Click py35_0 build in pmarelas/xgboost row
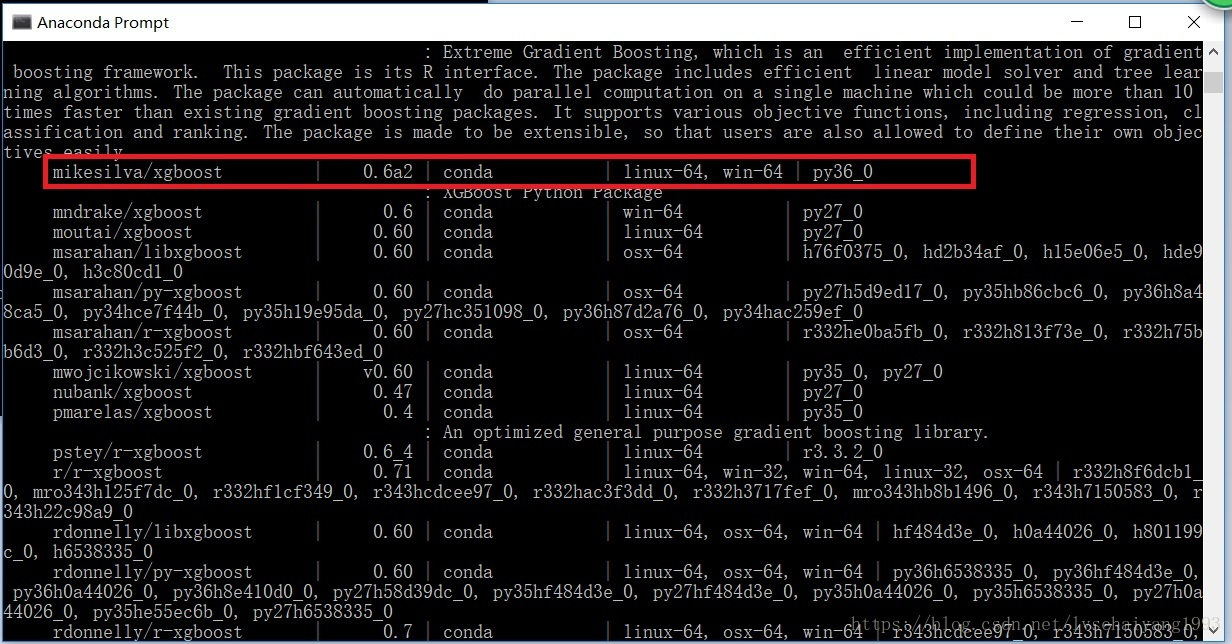The image size is (1232, 644). click(x=833, y=412)
